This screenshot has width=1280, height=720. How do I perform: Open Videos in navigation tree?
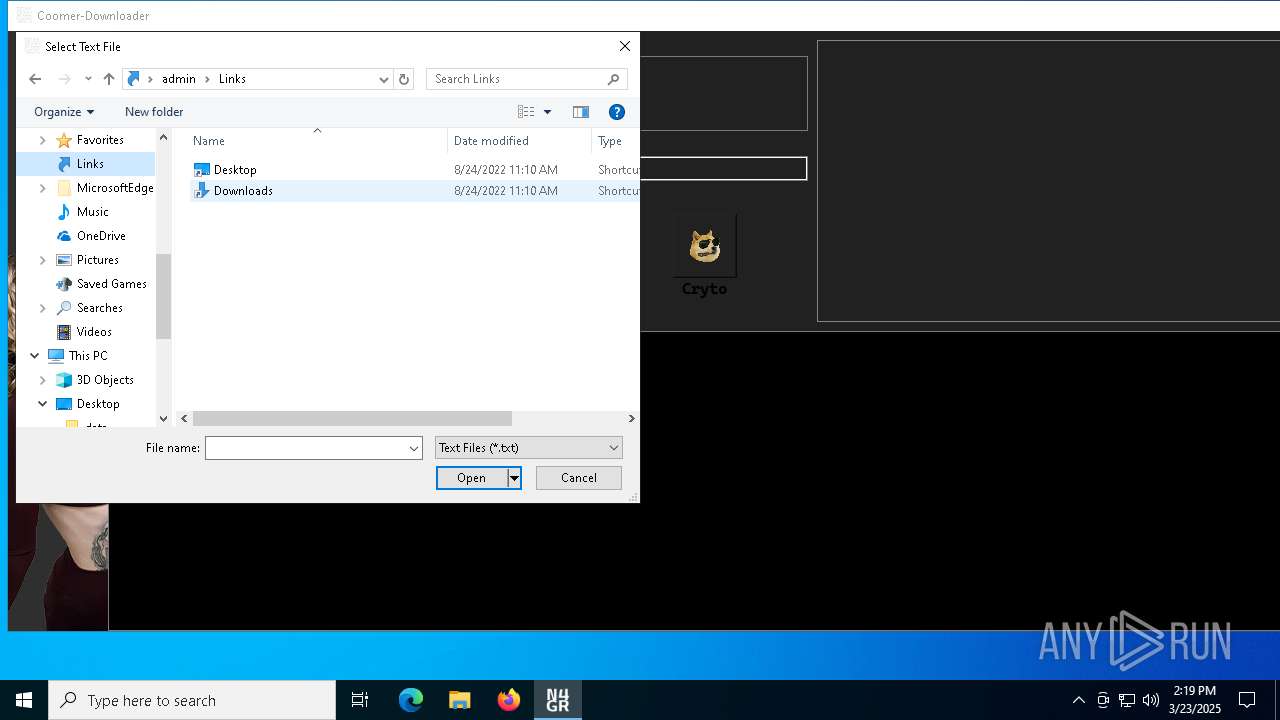pyautogui.click(x=94, y=332)
